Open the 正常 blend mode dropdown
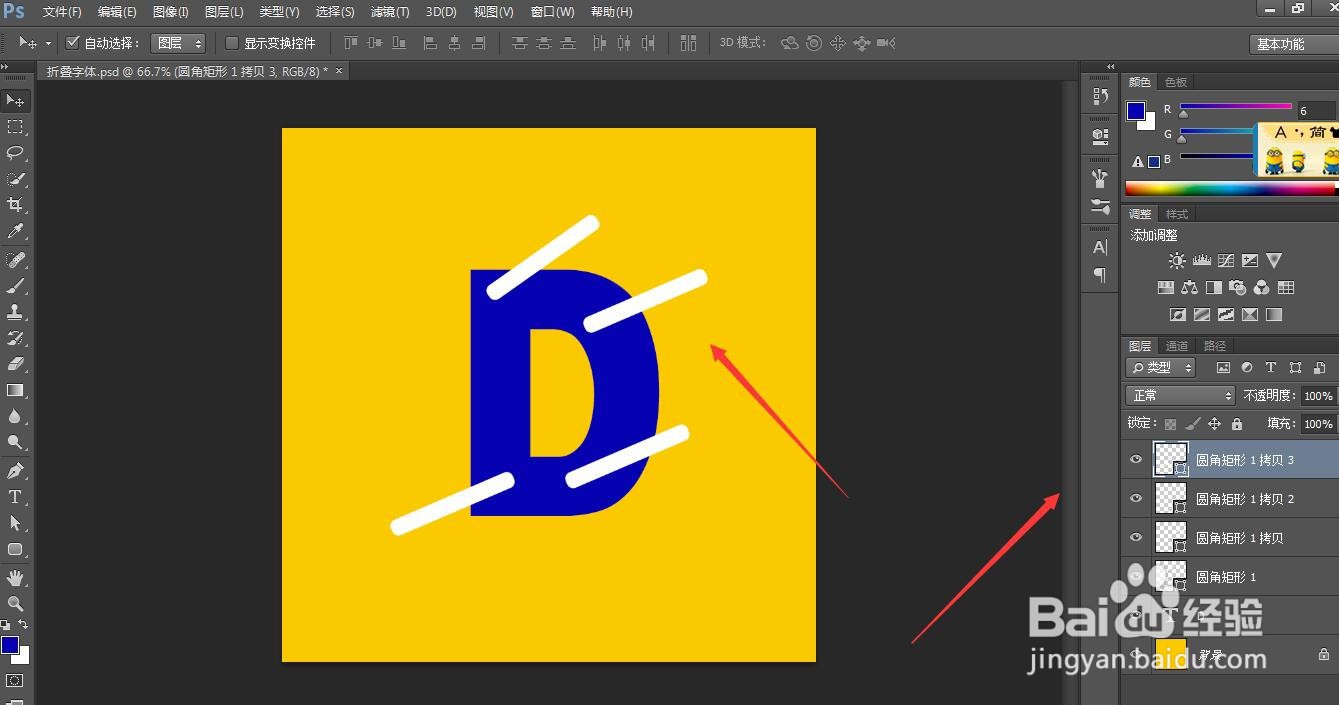 (1180, 396)
